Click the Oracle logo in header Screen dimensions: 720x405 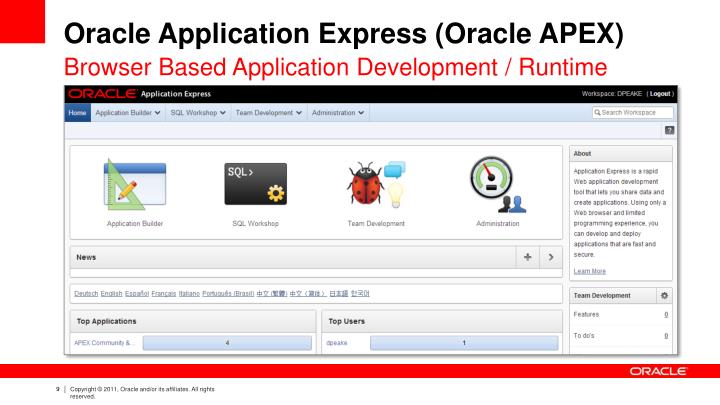tap(102, 94)
